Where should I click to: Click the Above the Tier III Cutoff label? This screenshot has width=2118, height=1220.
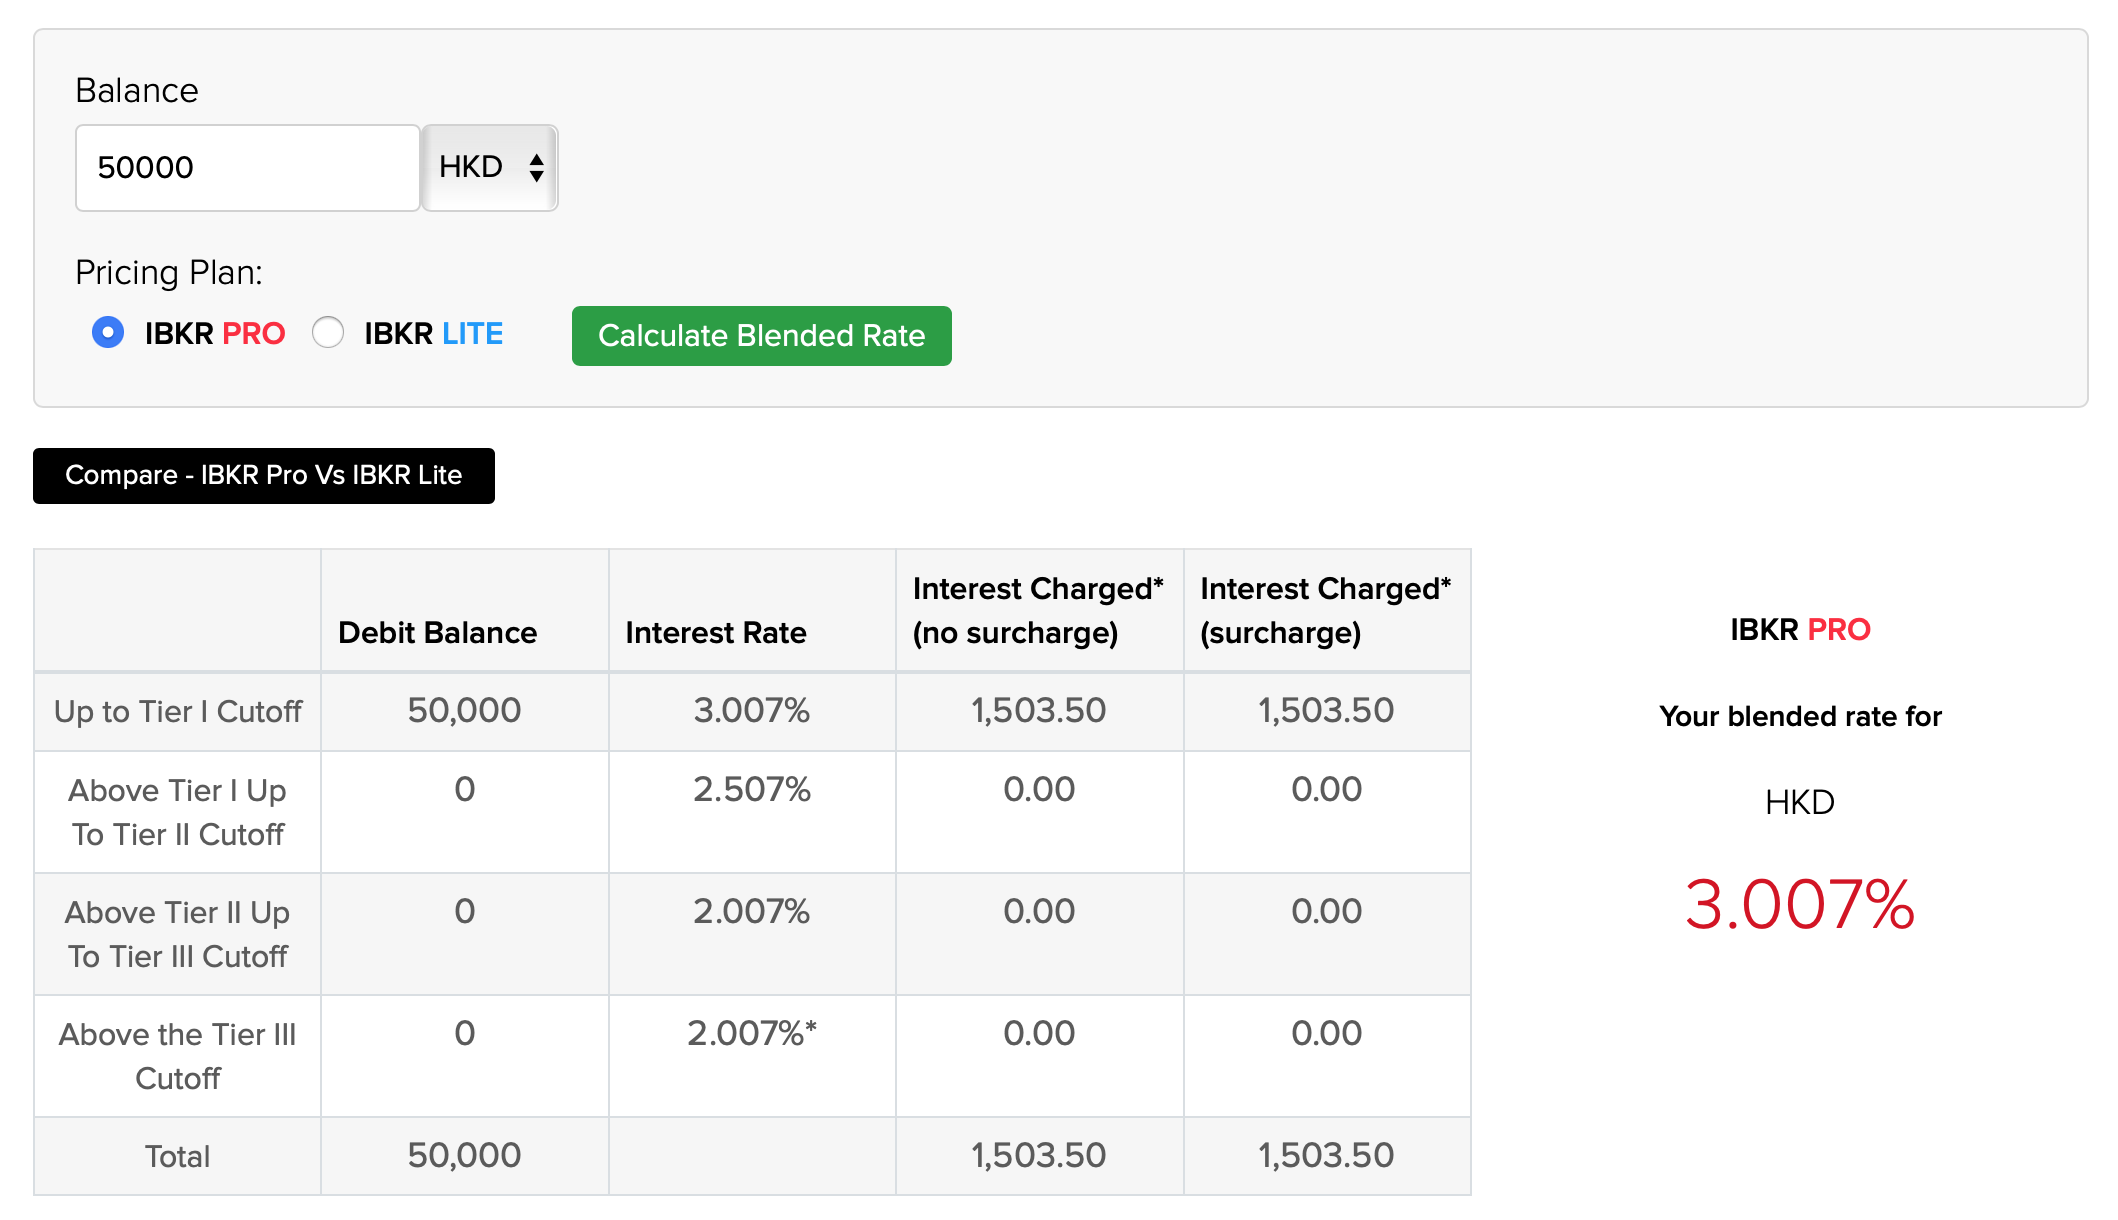point(178,1056)
